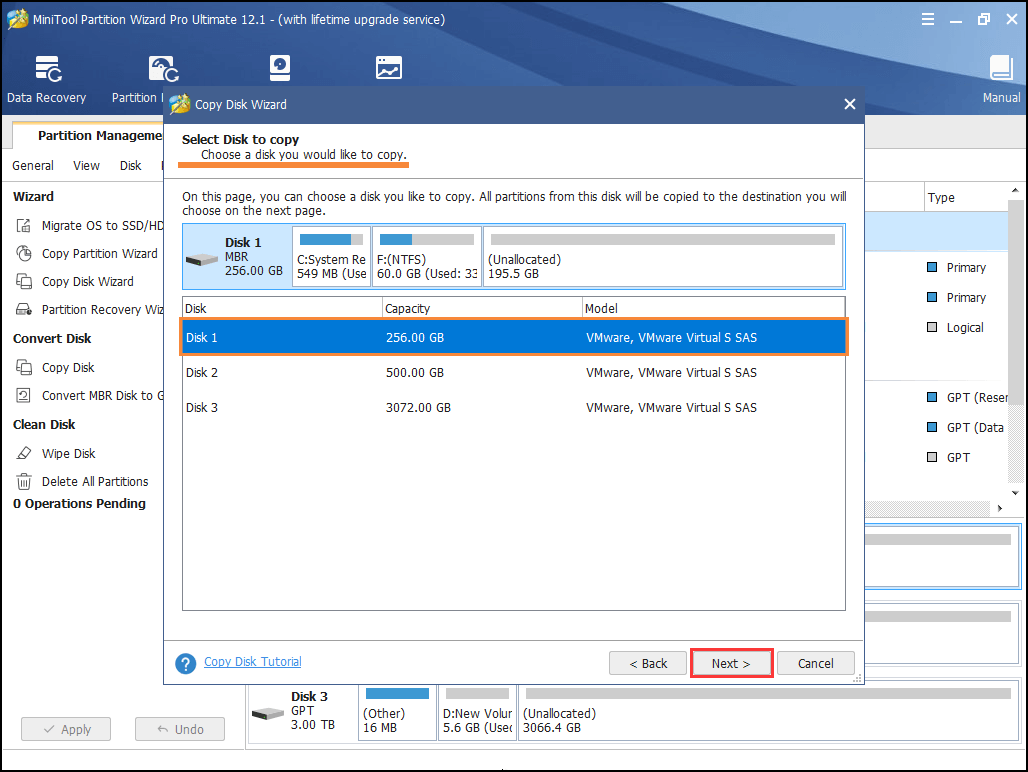The height and width of the screenshot is (772, 1028).
Task: Close the Copy Disk Wizard dialog
Action: 850,104
